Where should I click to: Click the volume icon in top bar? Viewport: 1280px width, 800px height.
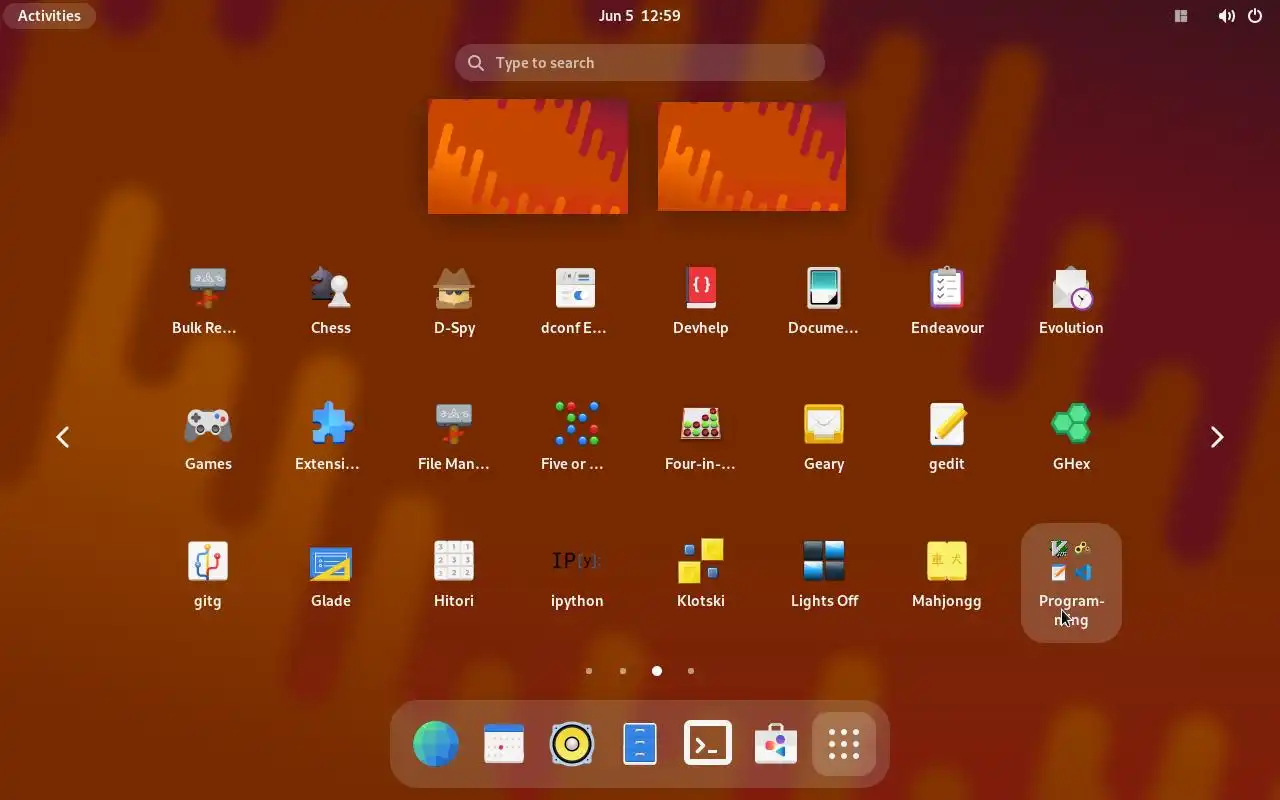coord(1226,16)
